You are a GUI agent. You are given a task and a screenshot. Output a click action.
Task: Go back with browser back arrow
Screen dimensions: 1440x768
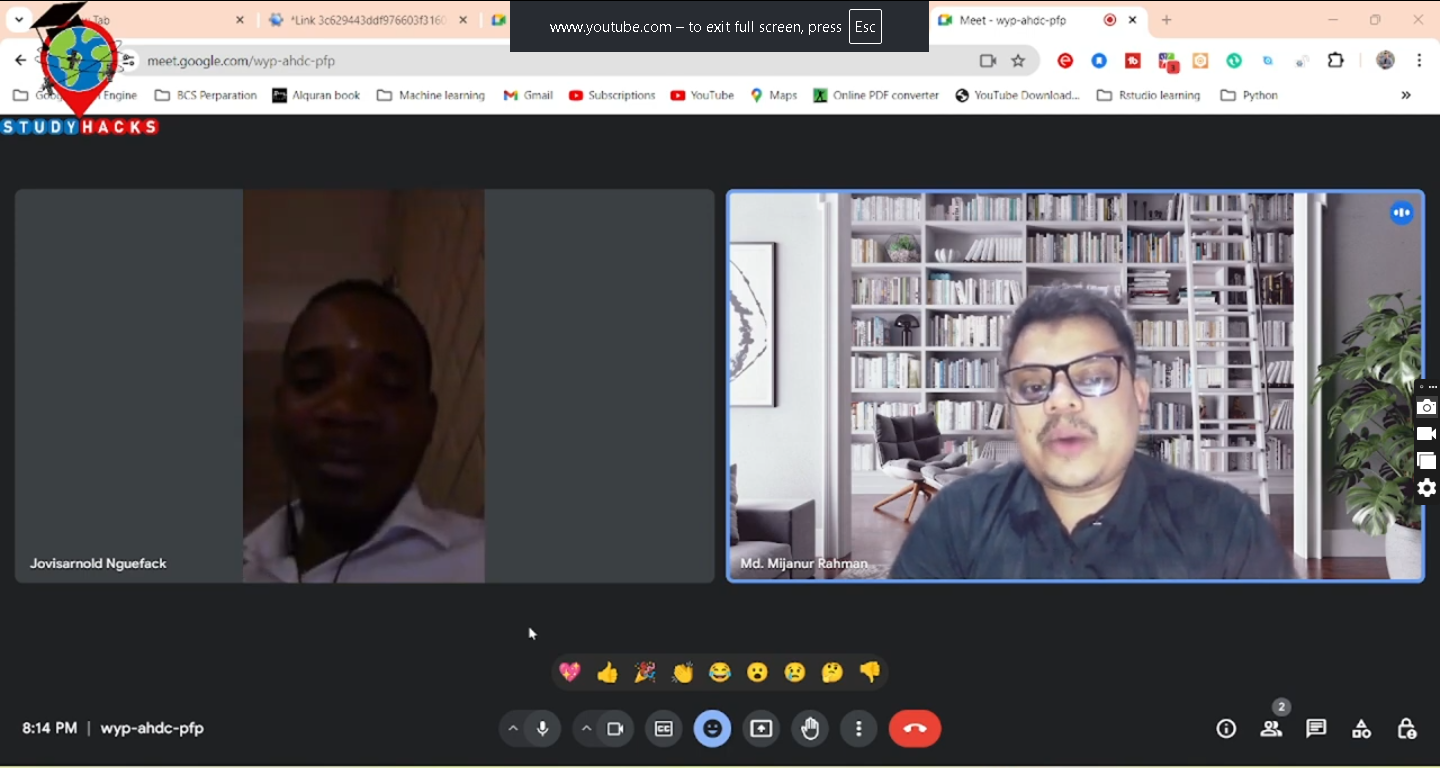[x=21, y=61]
